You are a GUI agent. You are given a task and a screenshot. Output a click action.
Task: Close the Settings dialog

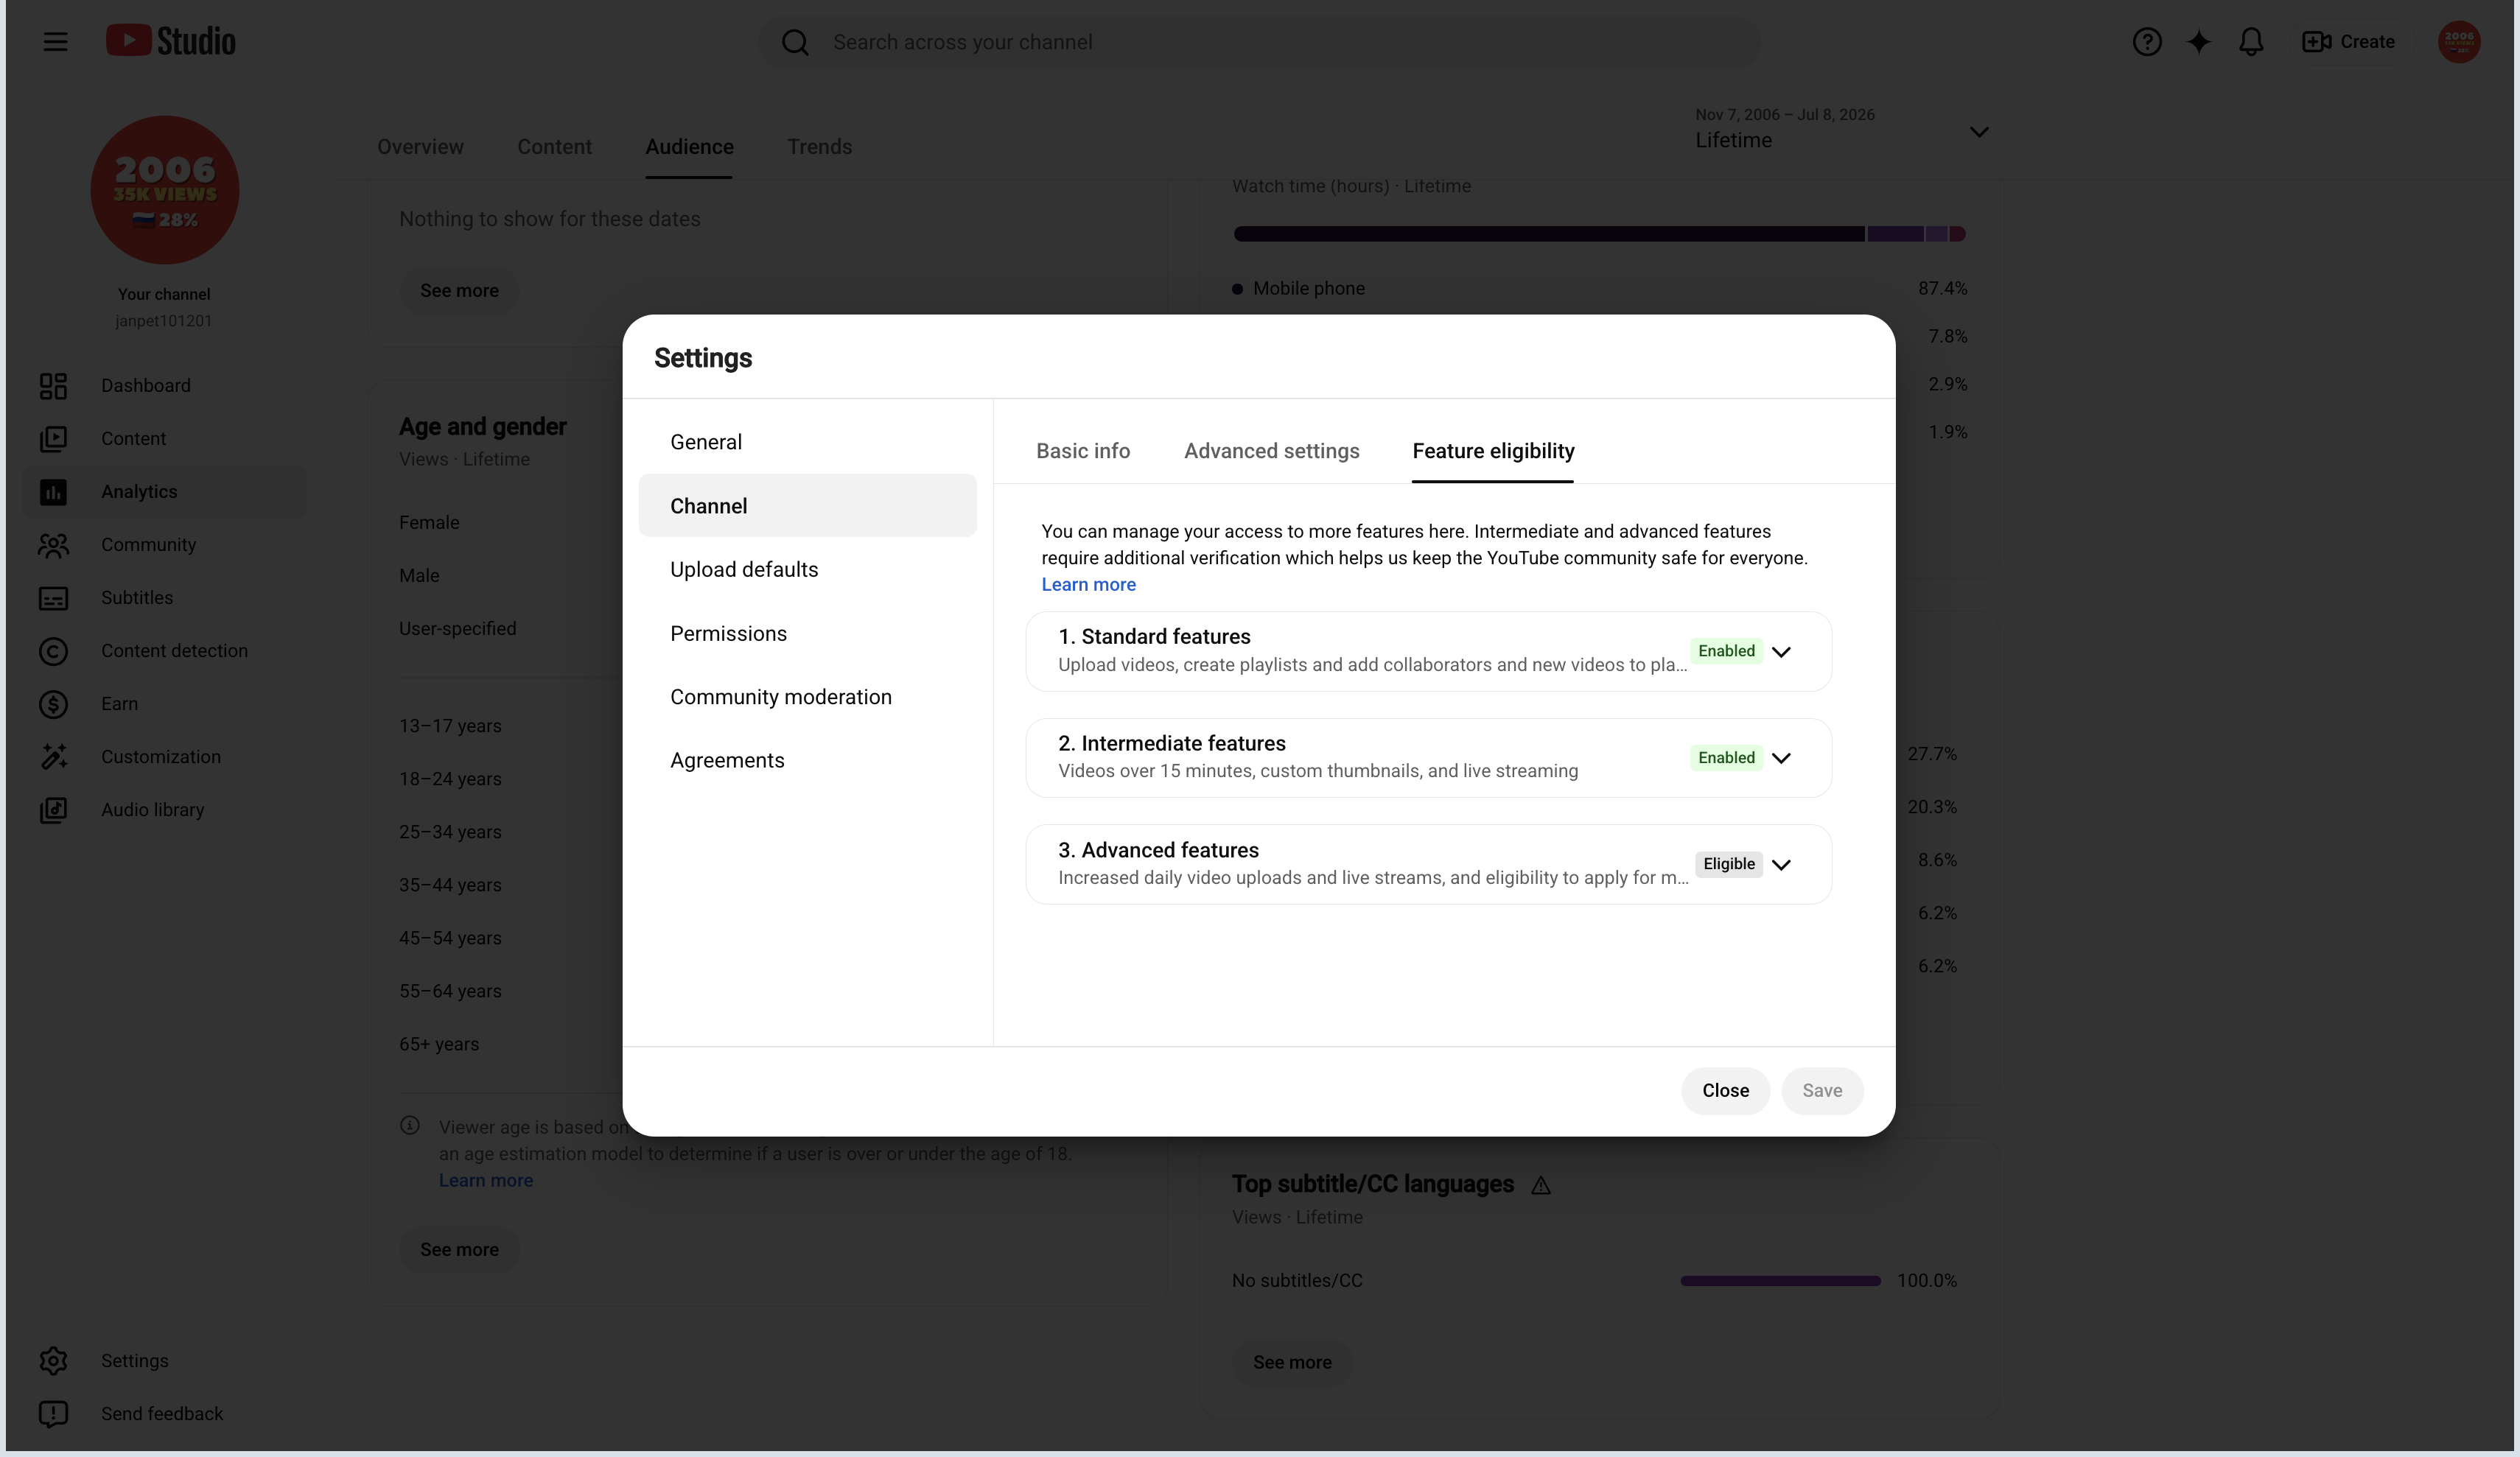[1725, 1091]
